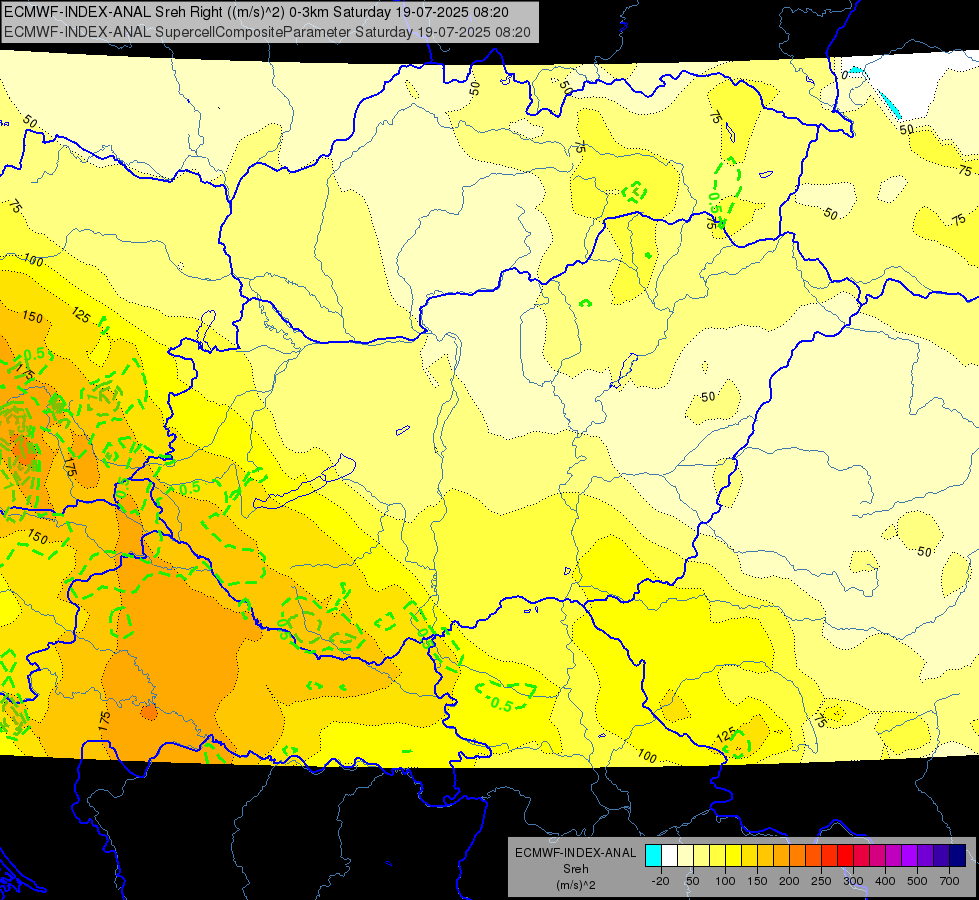Click the SupercellCompositeParameter title line
This screenshot has height=900, width=979.
click(267, 32)
